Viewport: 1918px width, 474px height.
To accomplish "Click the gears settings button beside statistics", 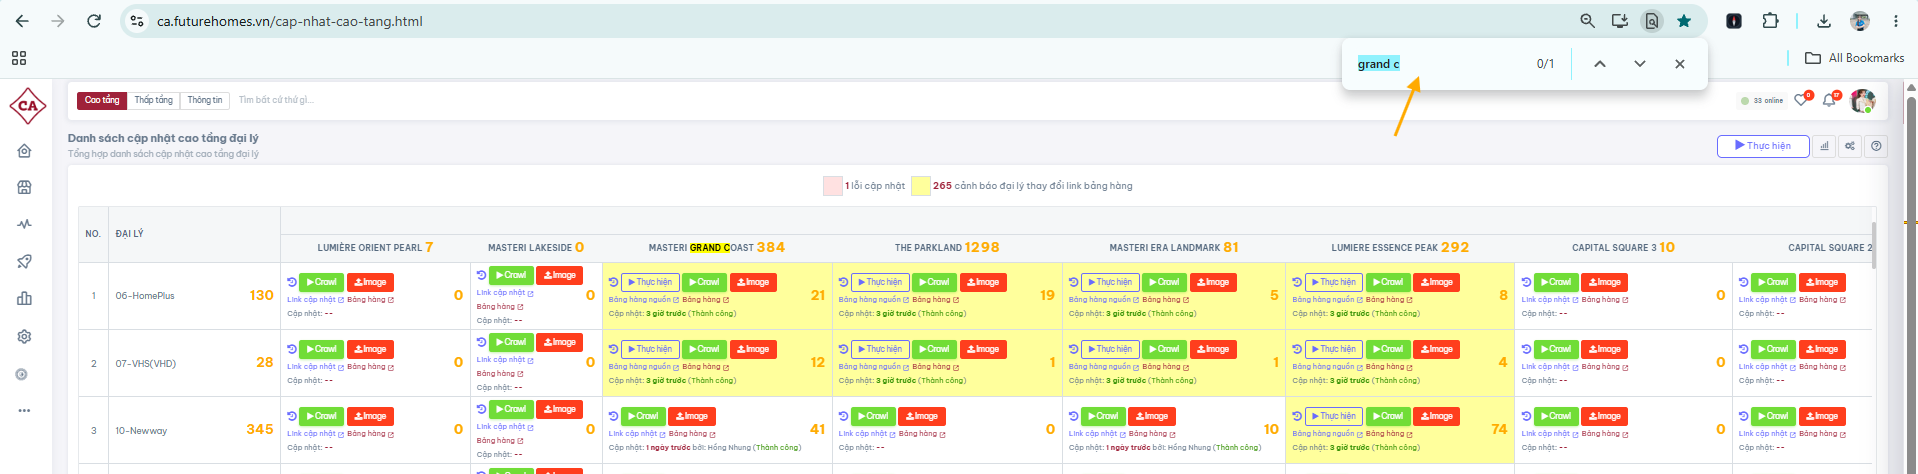I will (x=1850, y=146).
